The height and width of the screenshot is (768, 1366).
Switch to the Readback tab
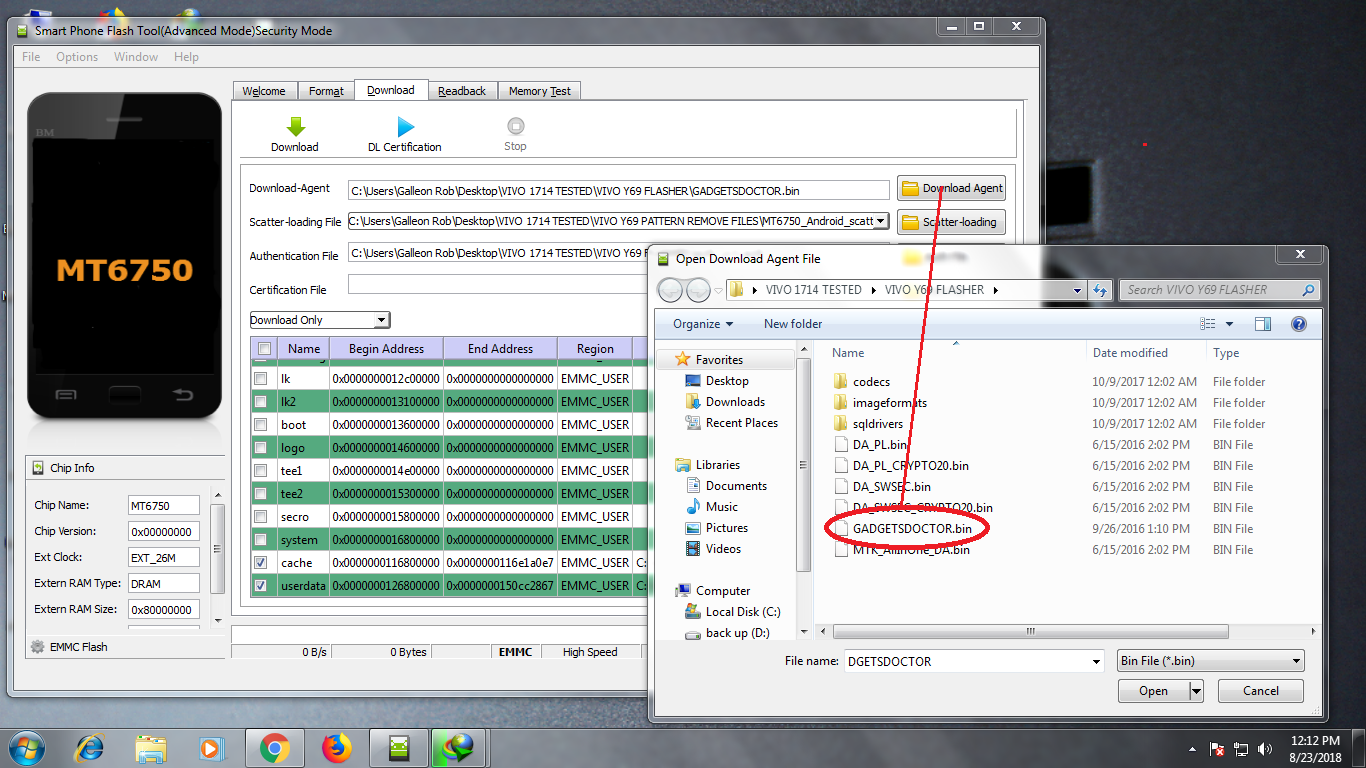462,91
